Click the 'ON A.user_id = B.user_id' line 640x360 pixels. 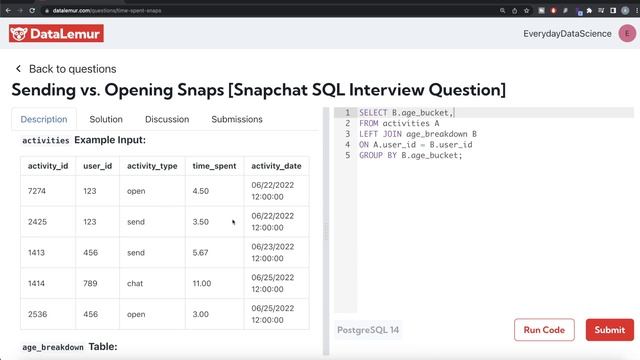pos(416,144)
